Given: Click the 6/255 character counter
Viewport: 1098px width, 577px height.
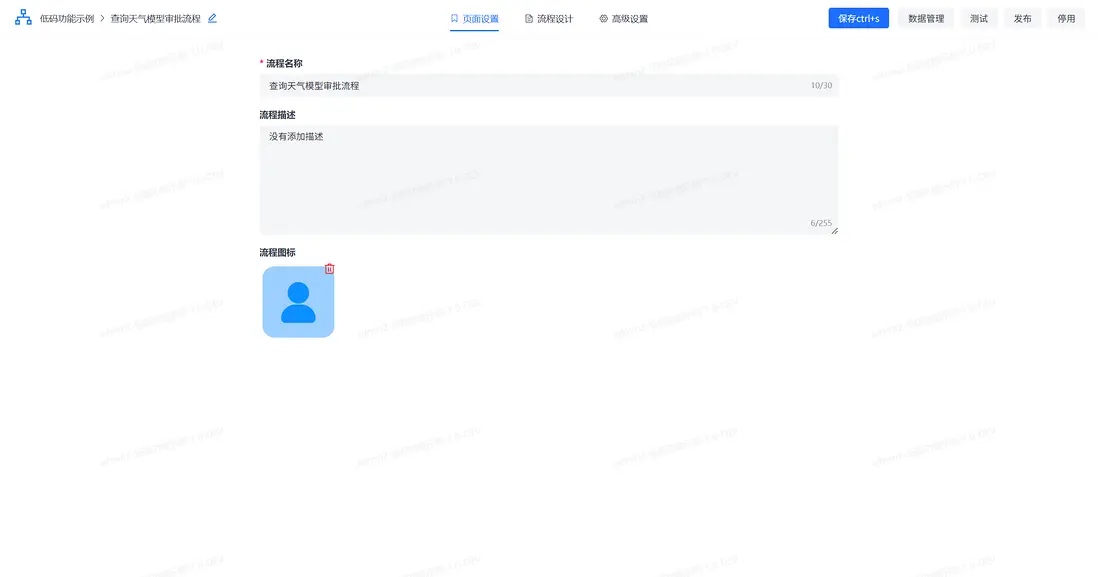Looking at the screenshot, I should click(821, 223).
